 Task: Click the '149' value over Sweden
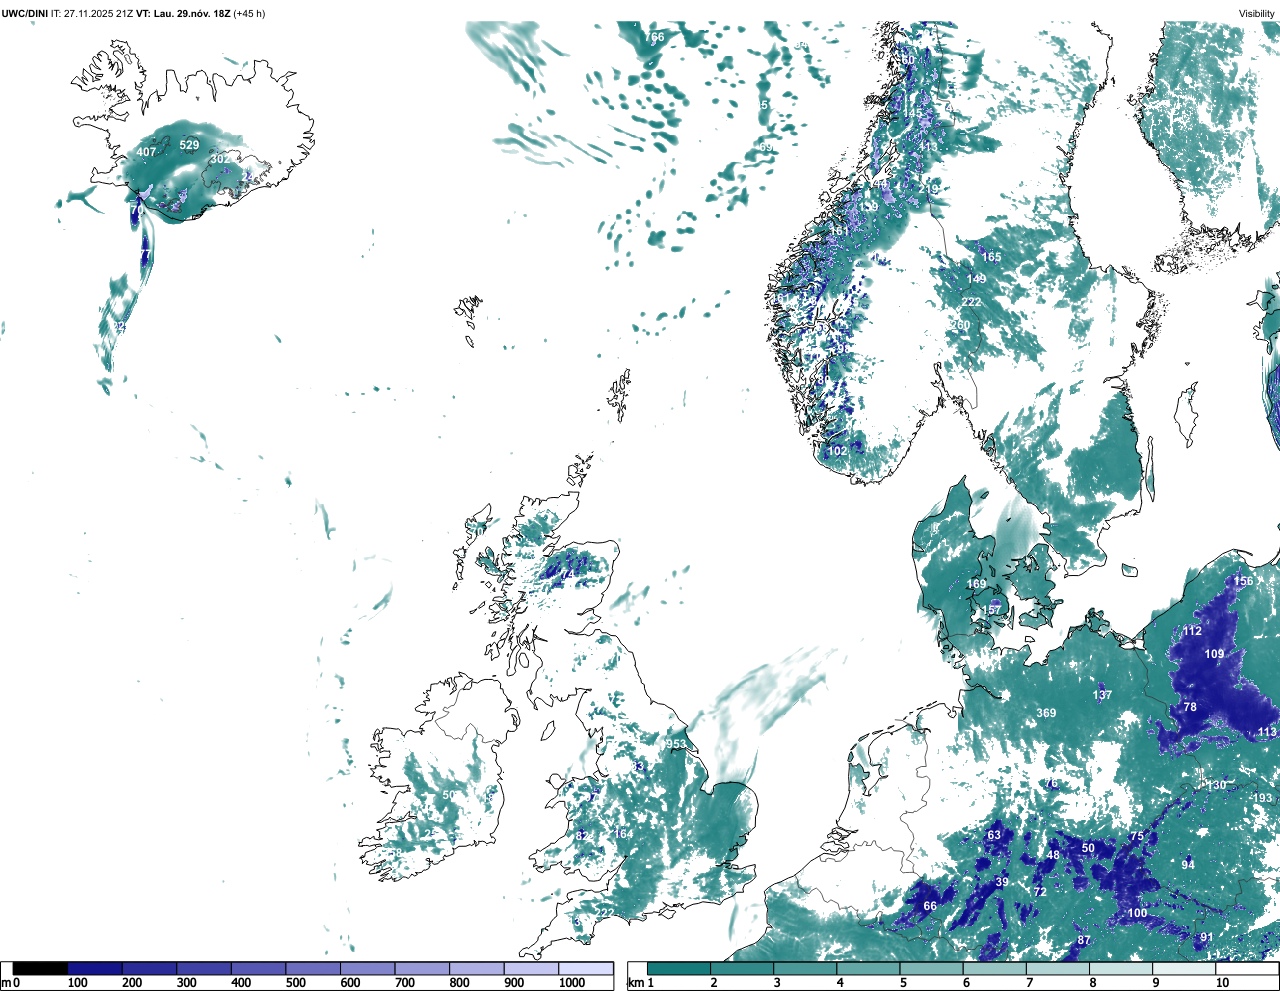[977, 279]
